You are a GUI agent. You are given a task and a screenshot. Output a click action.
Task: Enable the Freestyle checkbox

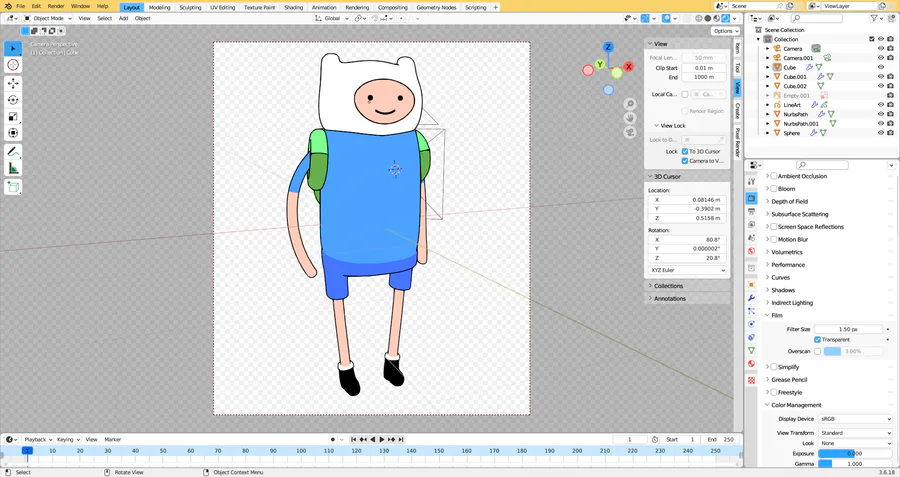774,393
